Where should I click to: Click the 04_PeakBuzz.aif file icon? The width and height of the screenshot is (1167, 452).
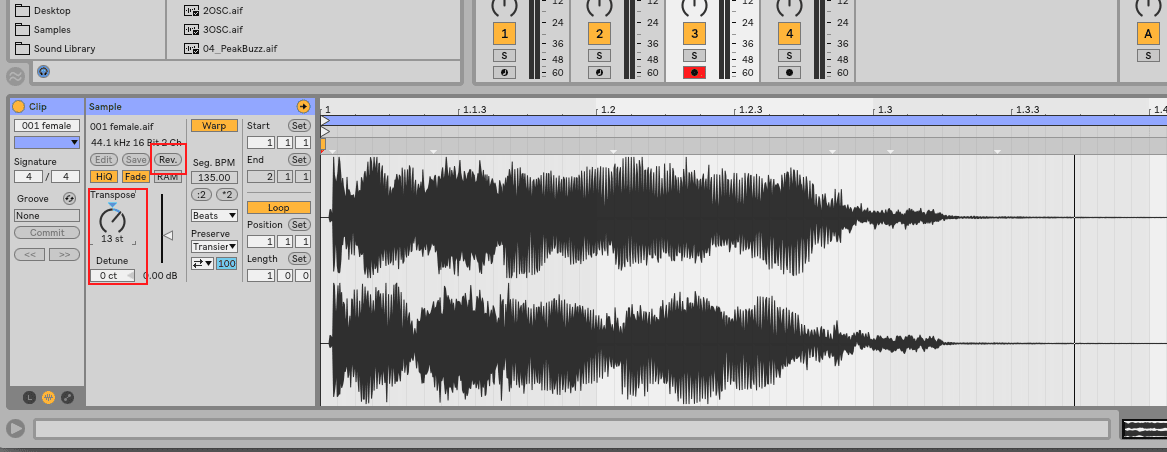(191, 48)
